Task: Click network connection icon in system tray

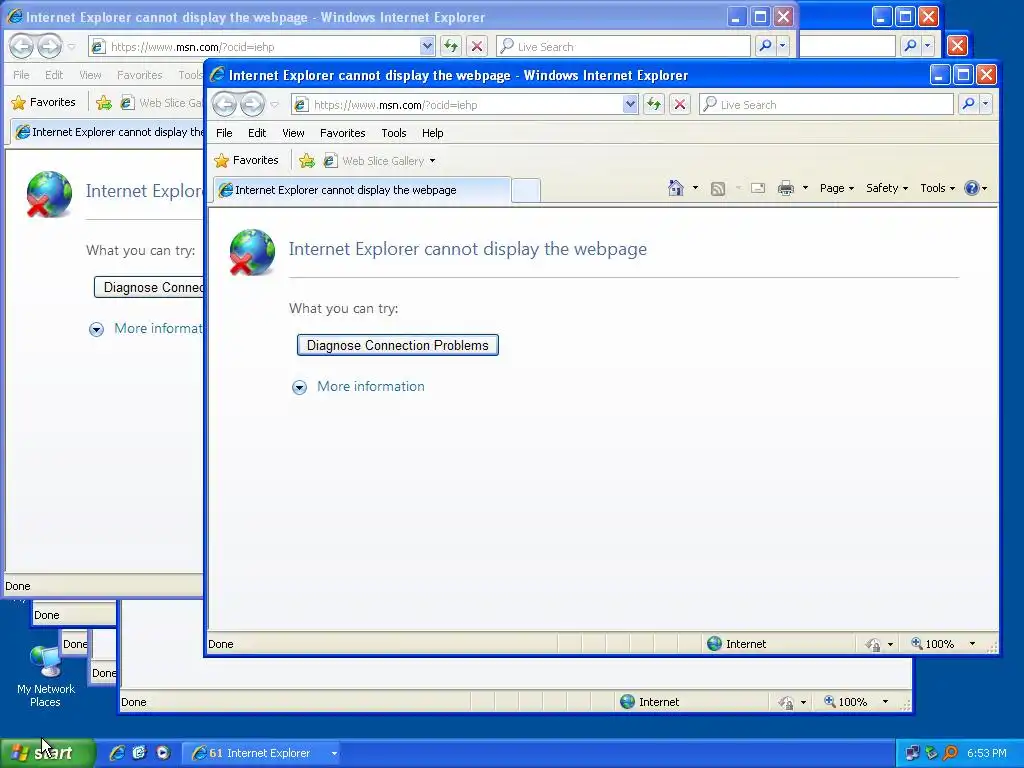Action: [x=912, y=753]
